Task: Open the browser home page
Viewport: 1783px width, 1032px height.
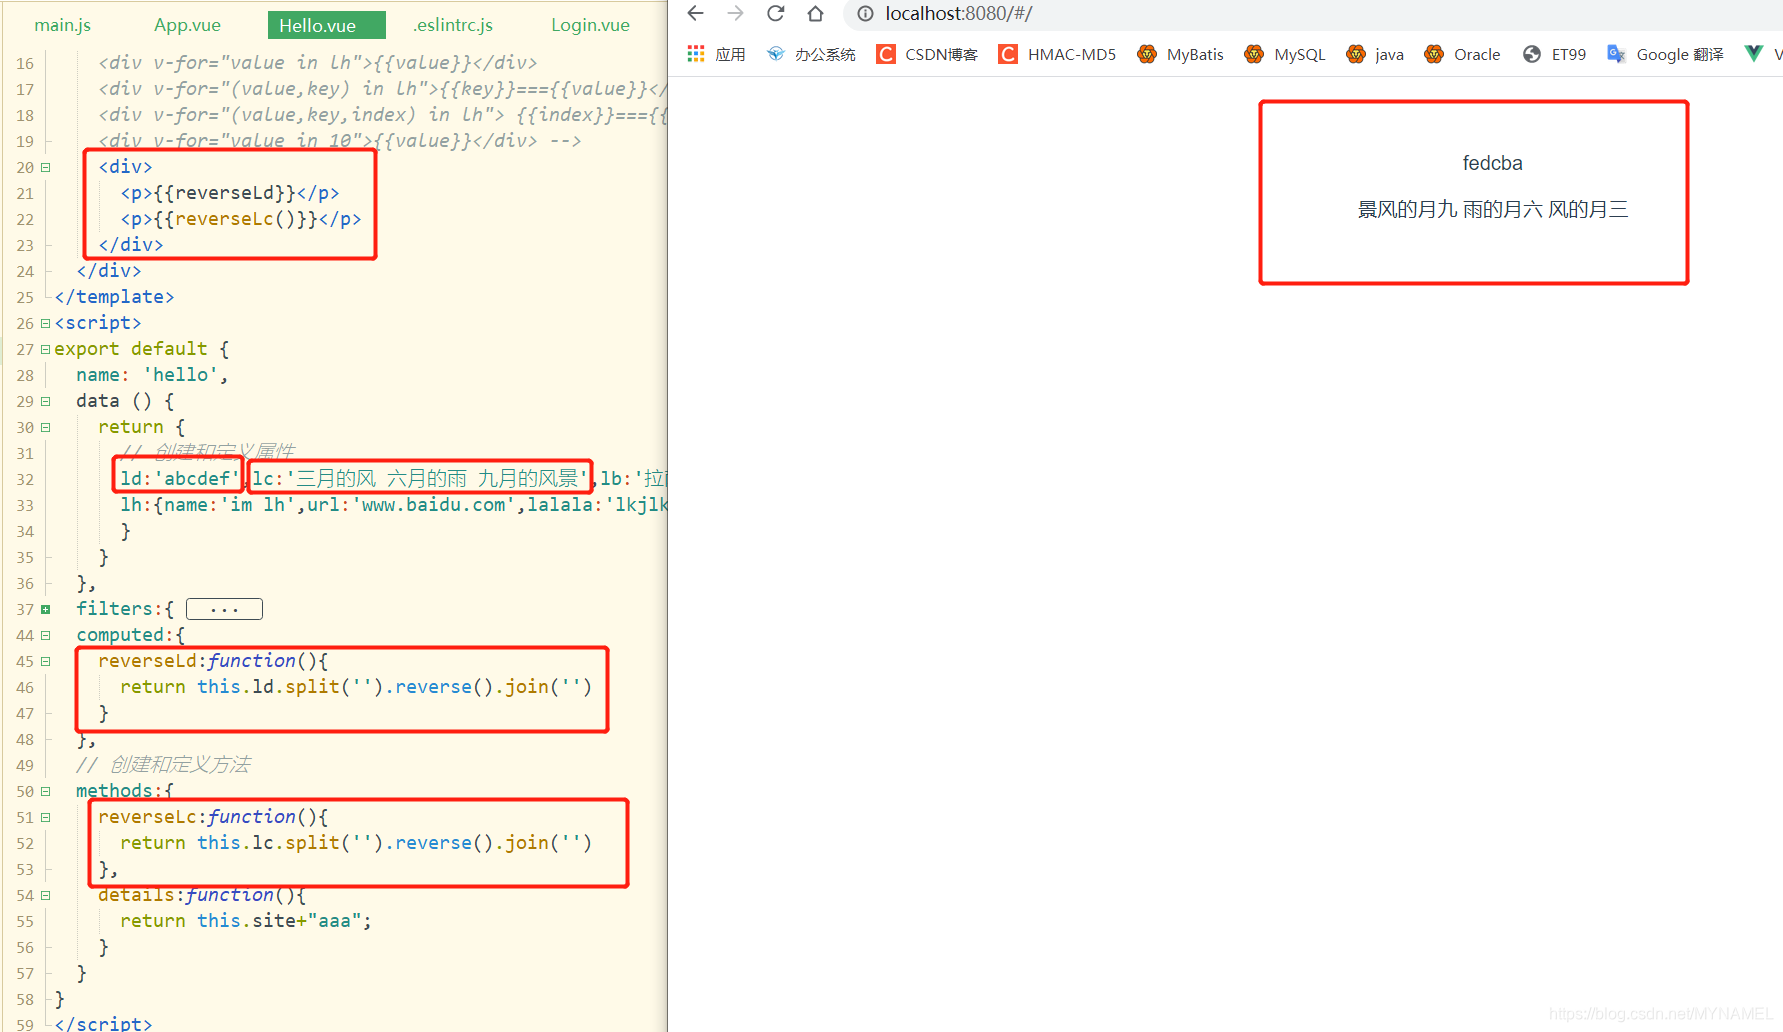Action: point(816,13)
